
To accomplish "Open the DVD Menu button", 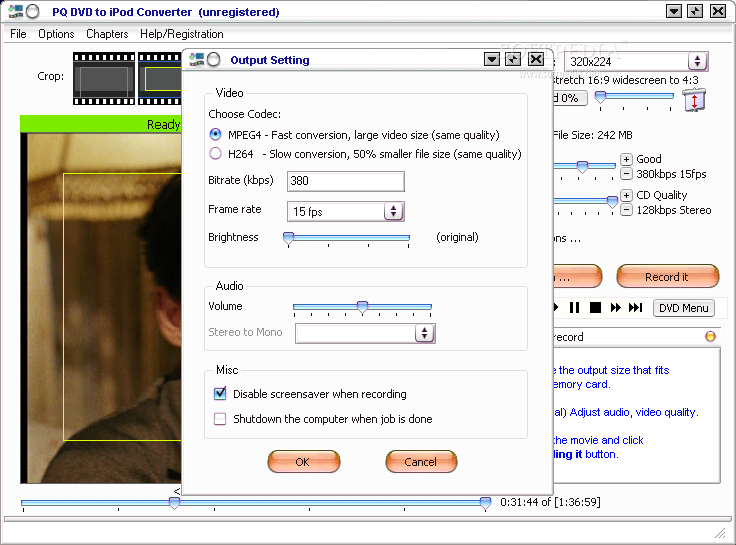I will pyautogui.click(x=683, y=308).
